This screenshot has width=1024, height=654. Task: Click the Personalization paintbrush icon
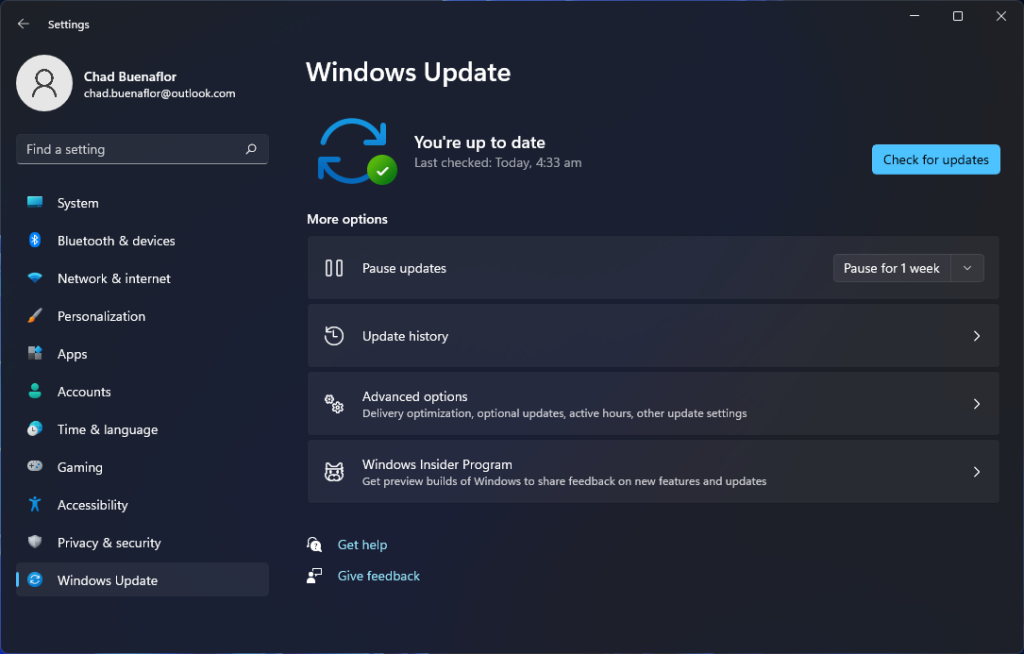coord(35,316)
